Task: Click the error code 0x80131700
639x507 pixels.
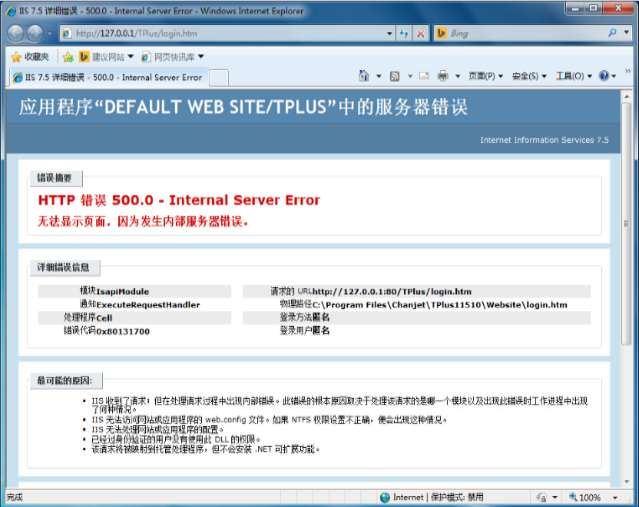Action: [x=123, y=331]
